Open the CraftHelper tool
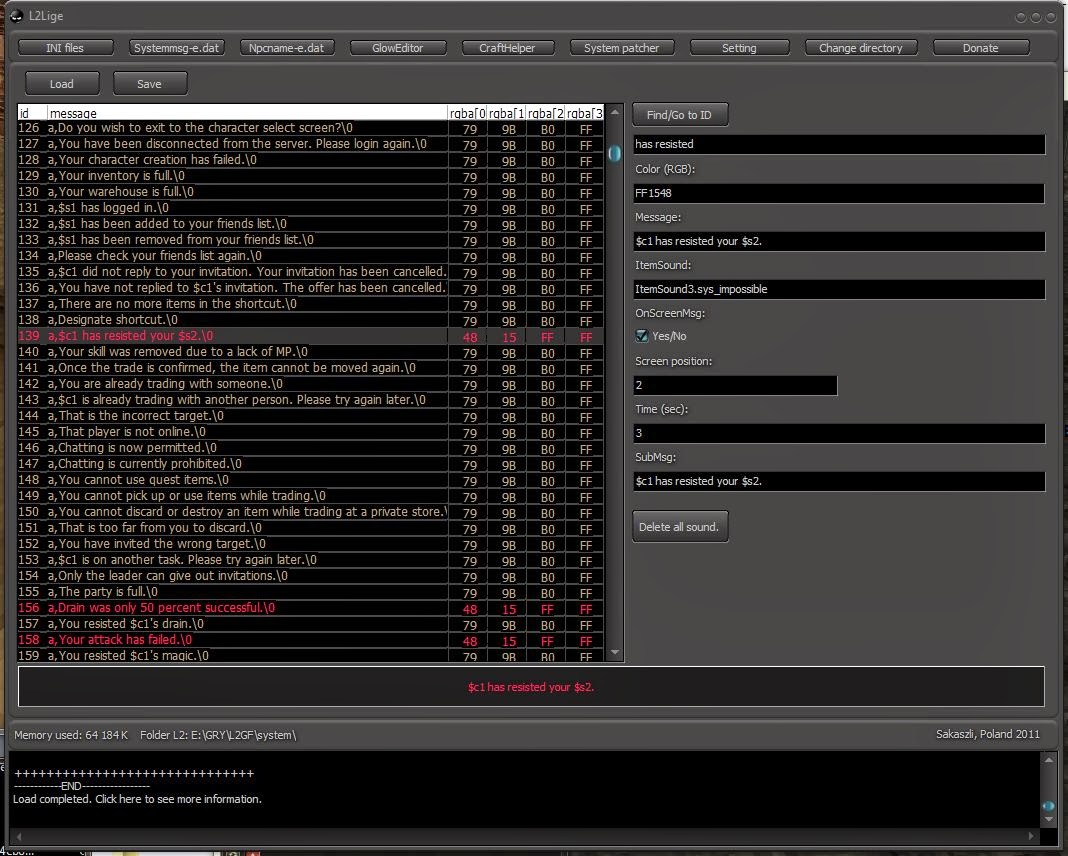 pos(507,48)
